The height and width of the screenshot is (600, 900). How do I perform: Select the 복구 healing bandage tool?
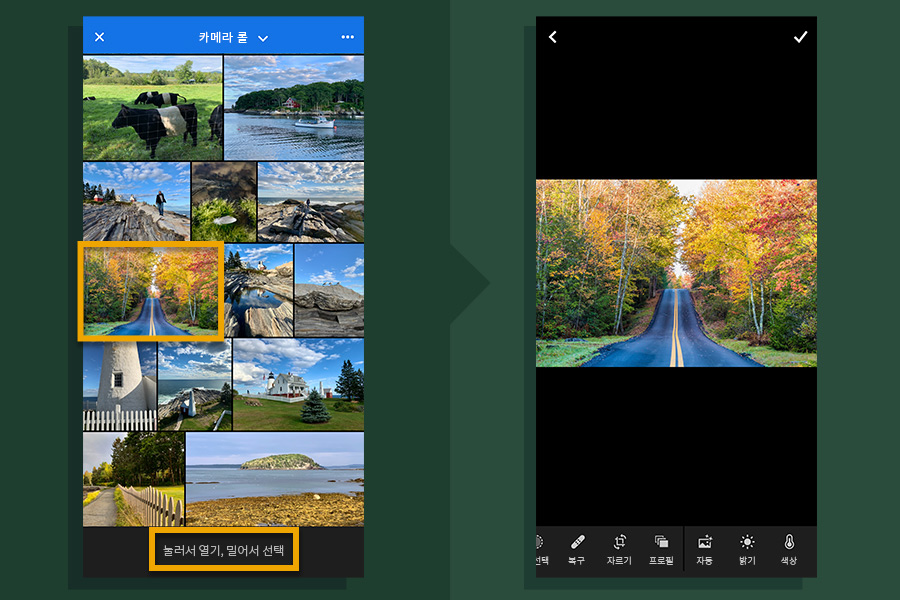[577, 549]
